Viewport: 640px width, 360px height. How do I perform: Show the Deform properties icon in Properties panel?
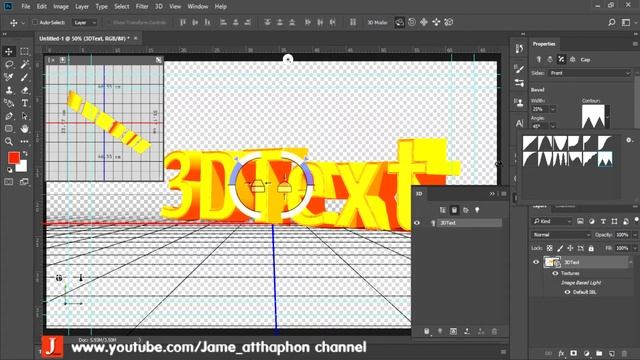pyautogui.click(x=550, y=60)
